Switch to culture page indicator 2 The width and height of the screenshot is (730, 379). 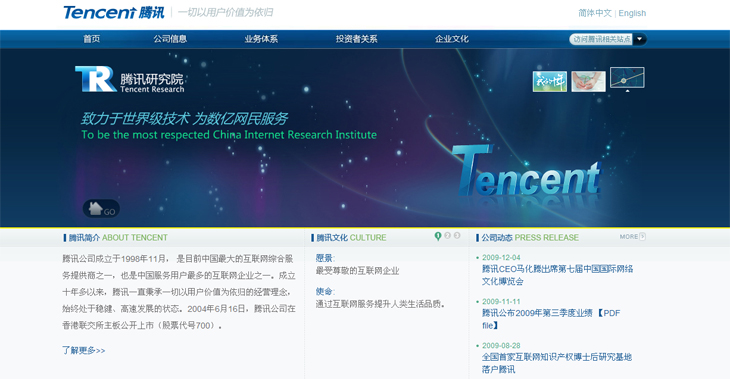coord(447,236)
